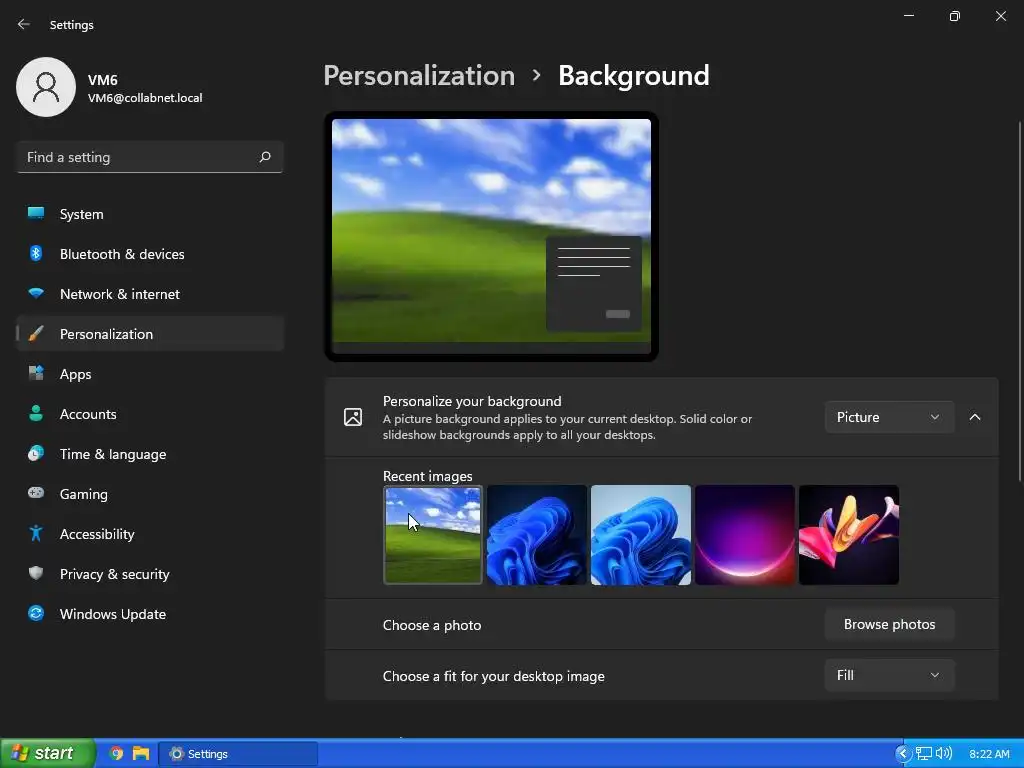Open Windows Update page

[150, 614]
